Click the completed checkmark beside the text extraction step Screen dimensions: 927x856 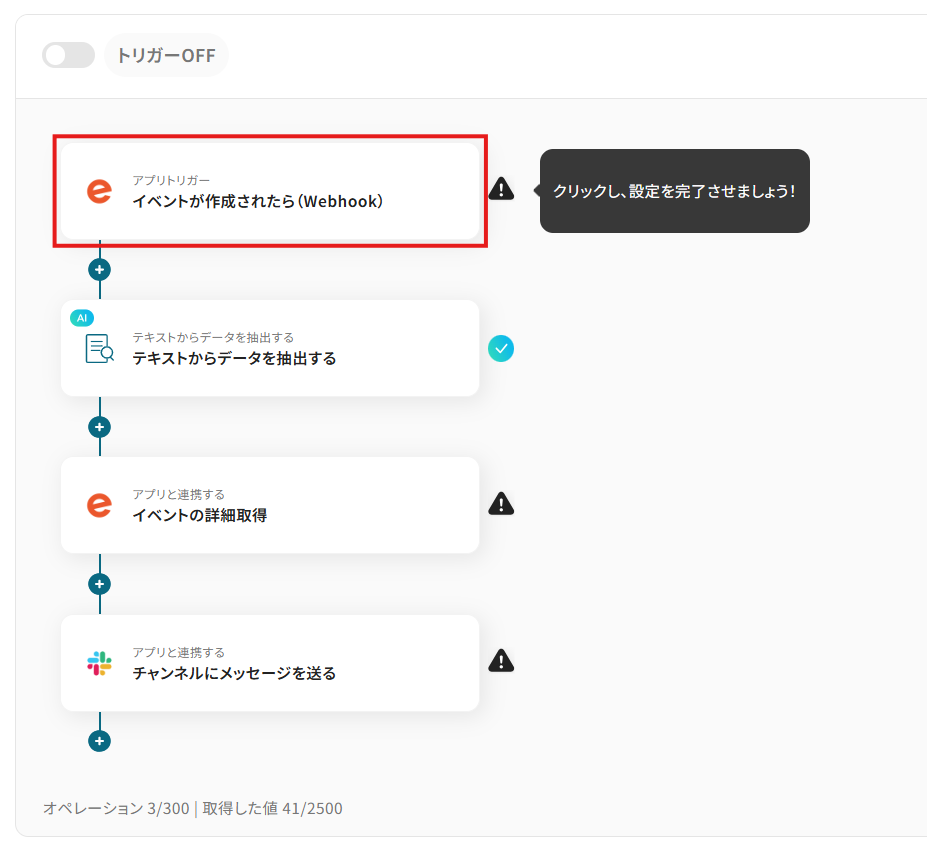pyautogui.click(x=501, y=349)
